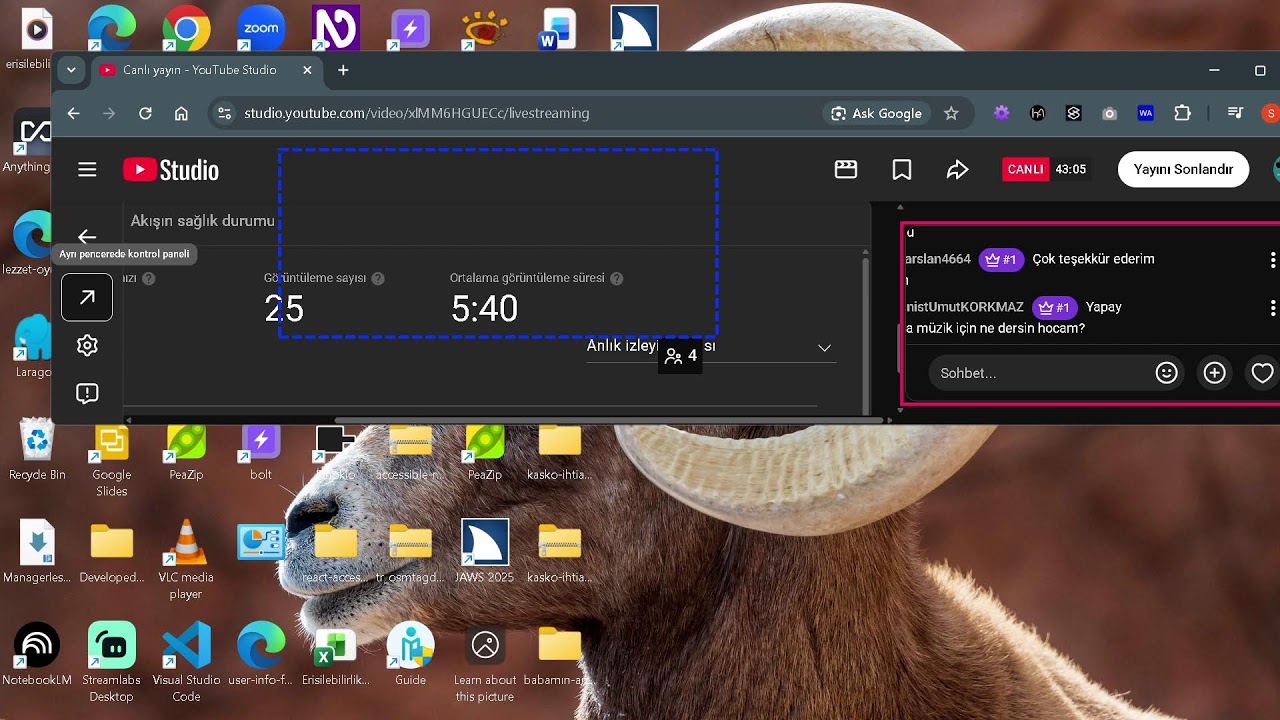Viewport: 1280px width, 720px height.
Task: Select the Google Slides desktop shortcut
Action: [x=111, y=459]
